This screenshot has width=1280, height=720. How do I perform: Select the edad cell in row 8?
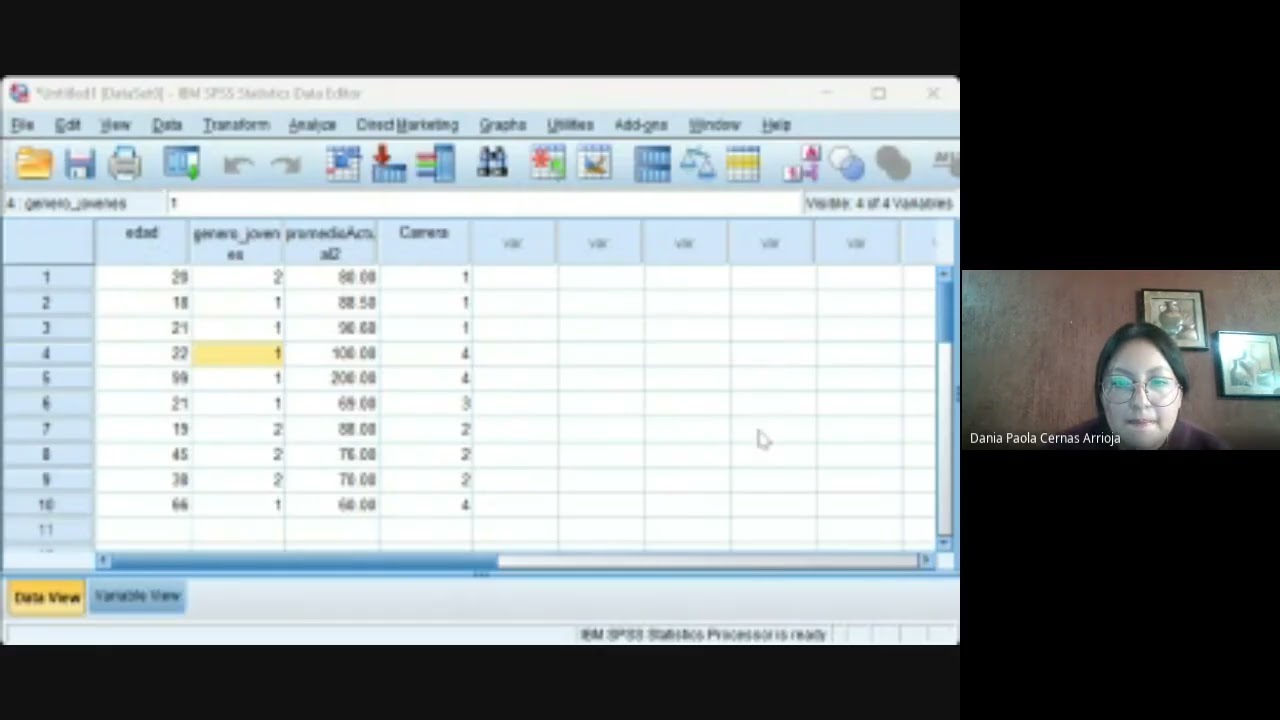[x=142, y=454]
